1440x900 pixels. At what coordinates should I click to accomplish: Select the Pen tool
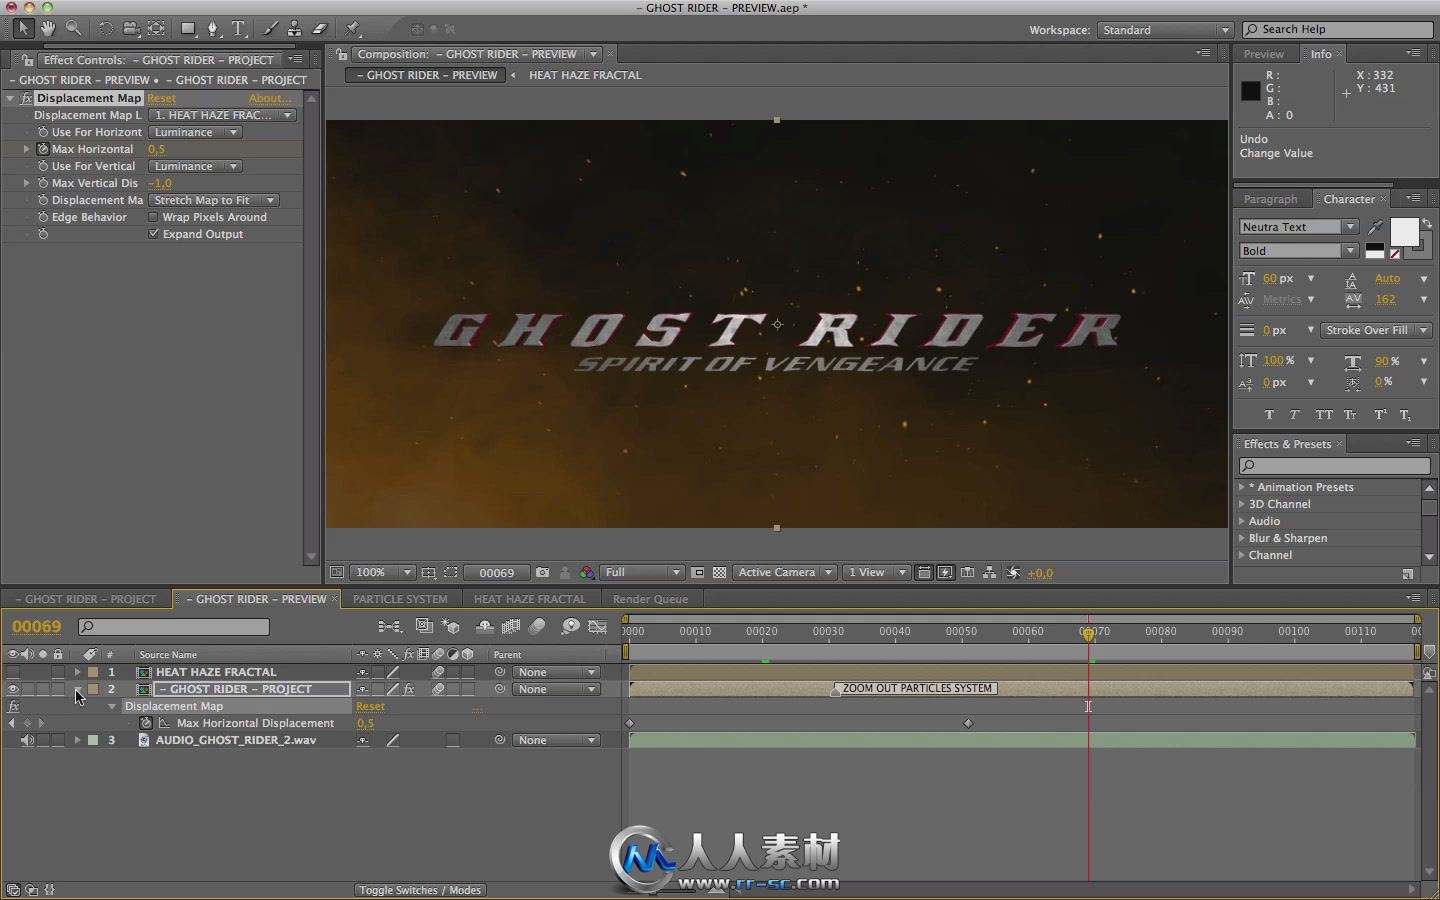(x=213, y=29)
